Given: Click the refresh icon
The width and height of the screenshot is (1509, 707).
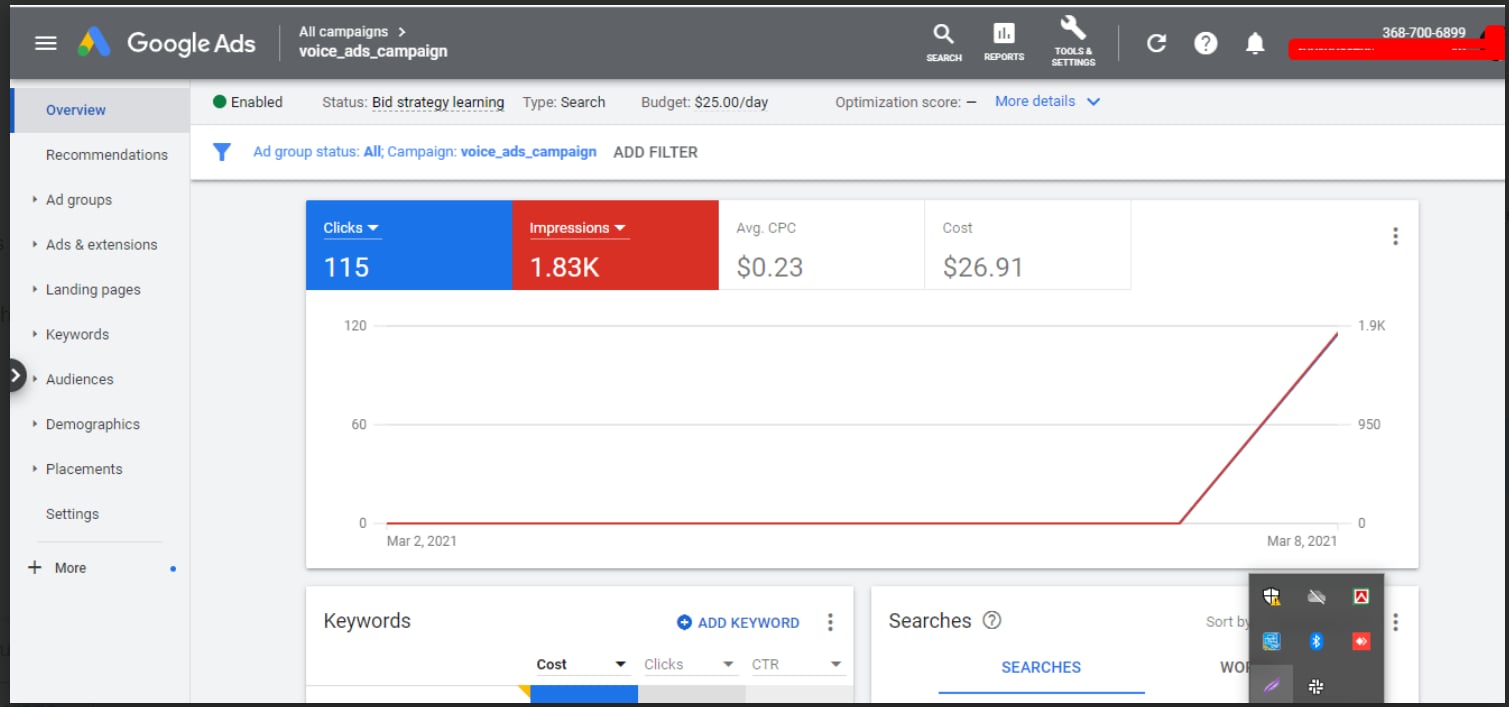Looking at the screenshot, I should 1156,43.
